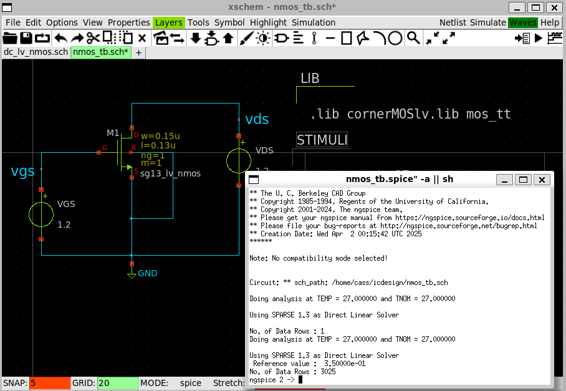Switch to dc_lv_nmos.sch tab
The width and height of the screenshot is (566, 391).
pyautogui.click(x=36, y=52)
